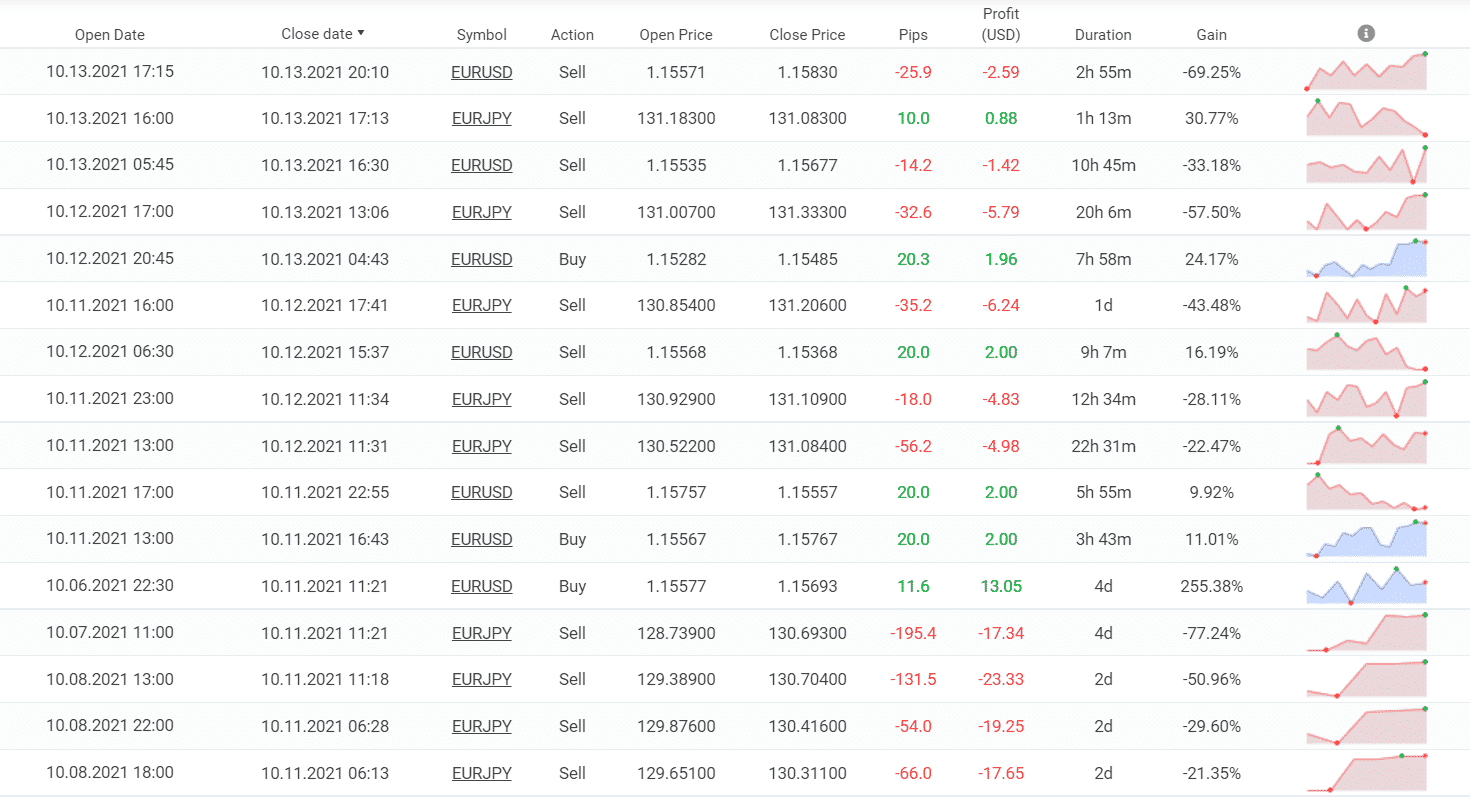Screen dimensions: 1470x797
Task: Select the duration value 1h 13m
Action: (x=1103, y=118)
